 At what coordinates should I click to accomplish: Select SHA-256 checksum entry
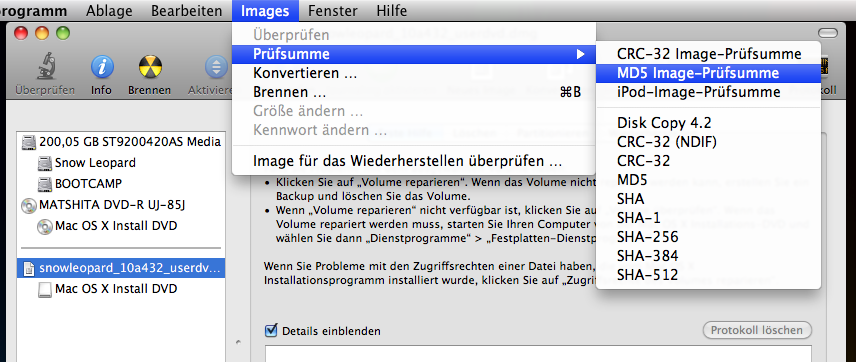pos(709,237)
